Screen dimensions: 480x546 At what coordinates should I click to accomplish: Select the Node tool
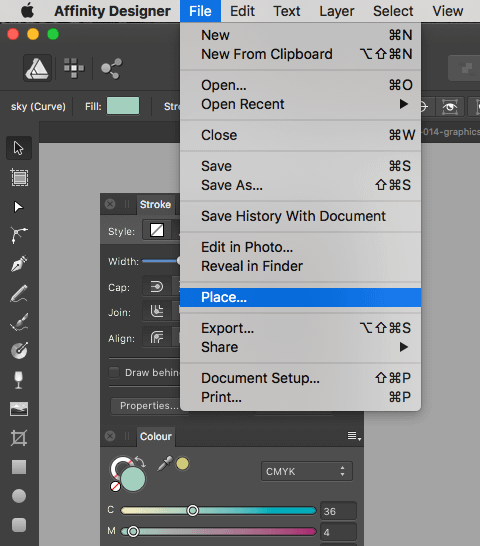point(18,207)
